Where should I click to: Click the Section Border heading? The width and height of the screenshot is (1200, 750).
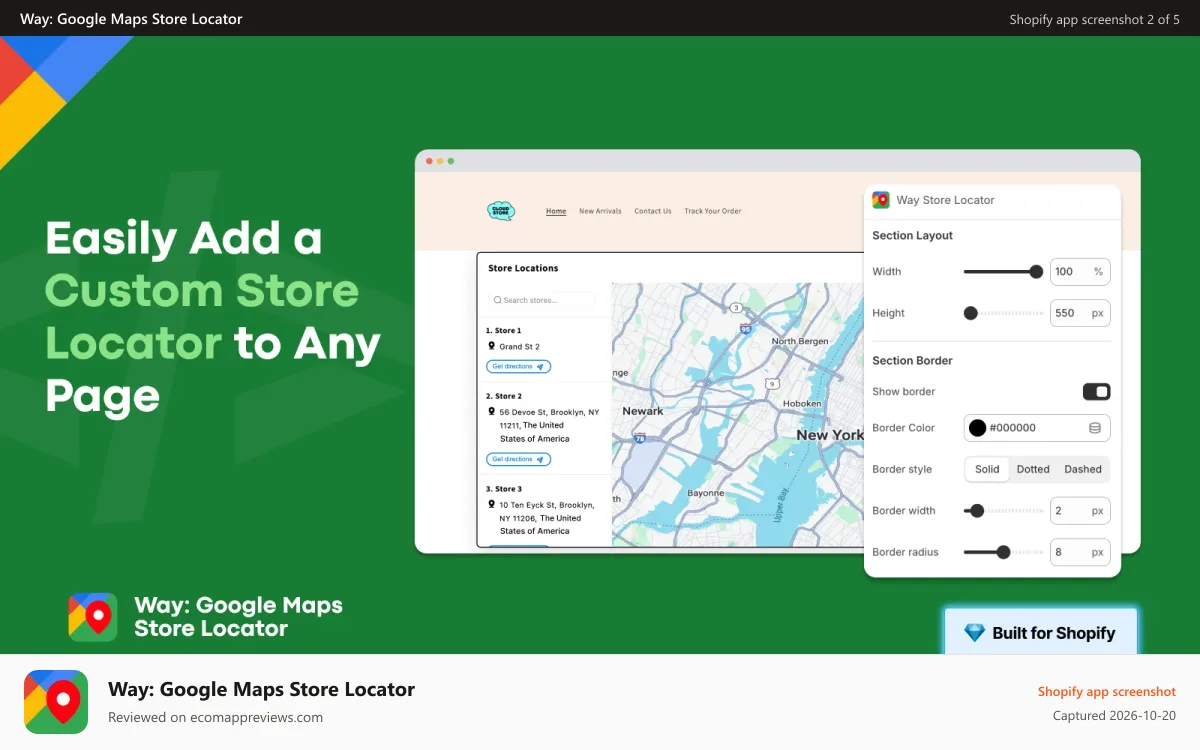pos(912,361)
